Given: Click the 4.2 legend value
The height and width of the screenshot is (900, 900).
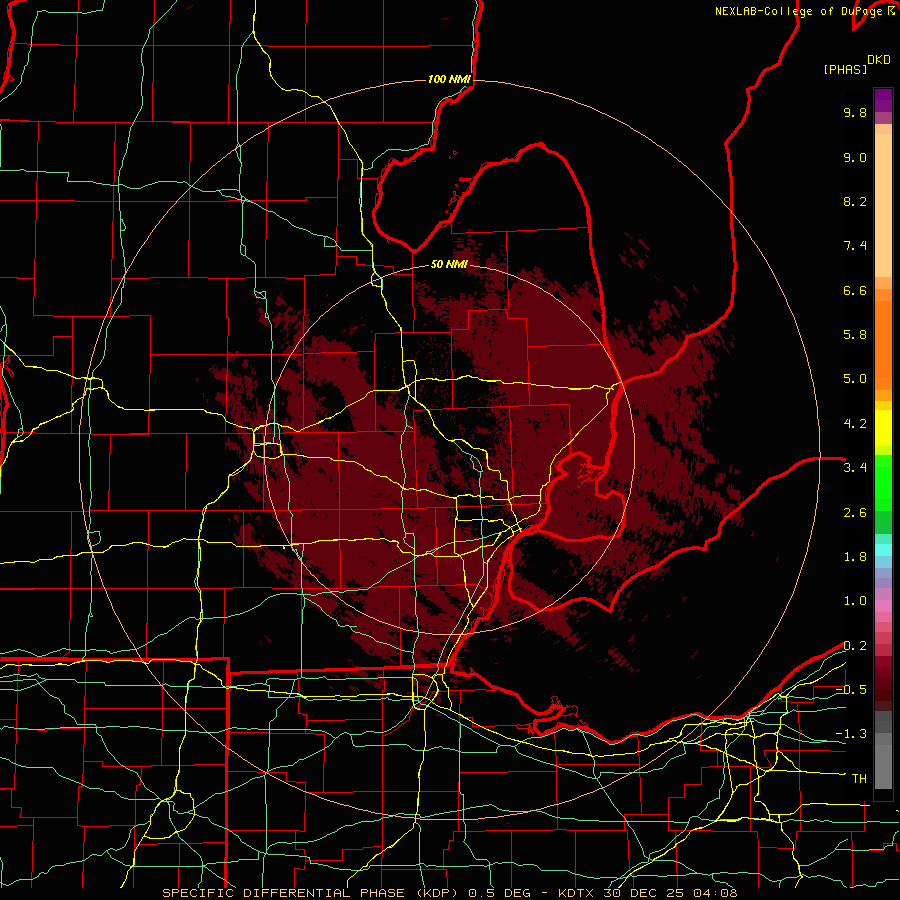Looking at the screenshot, I should click(x=855, y=424).
